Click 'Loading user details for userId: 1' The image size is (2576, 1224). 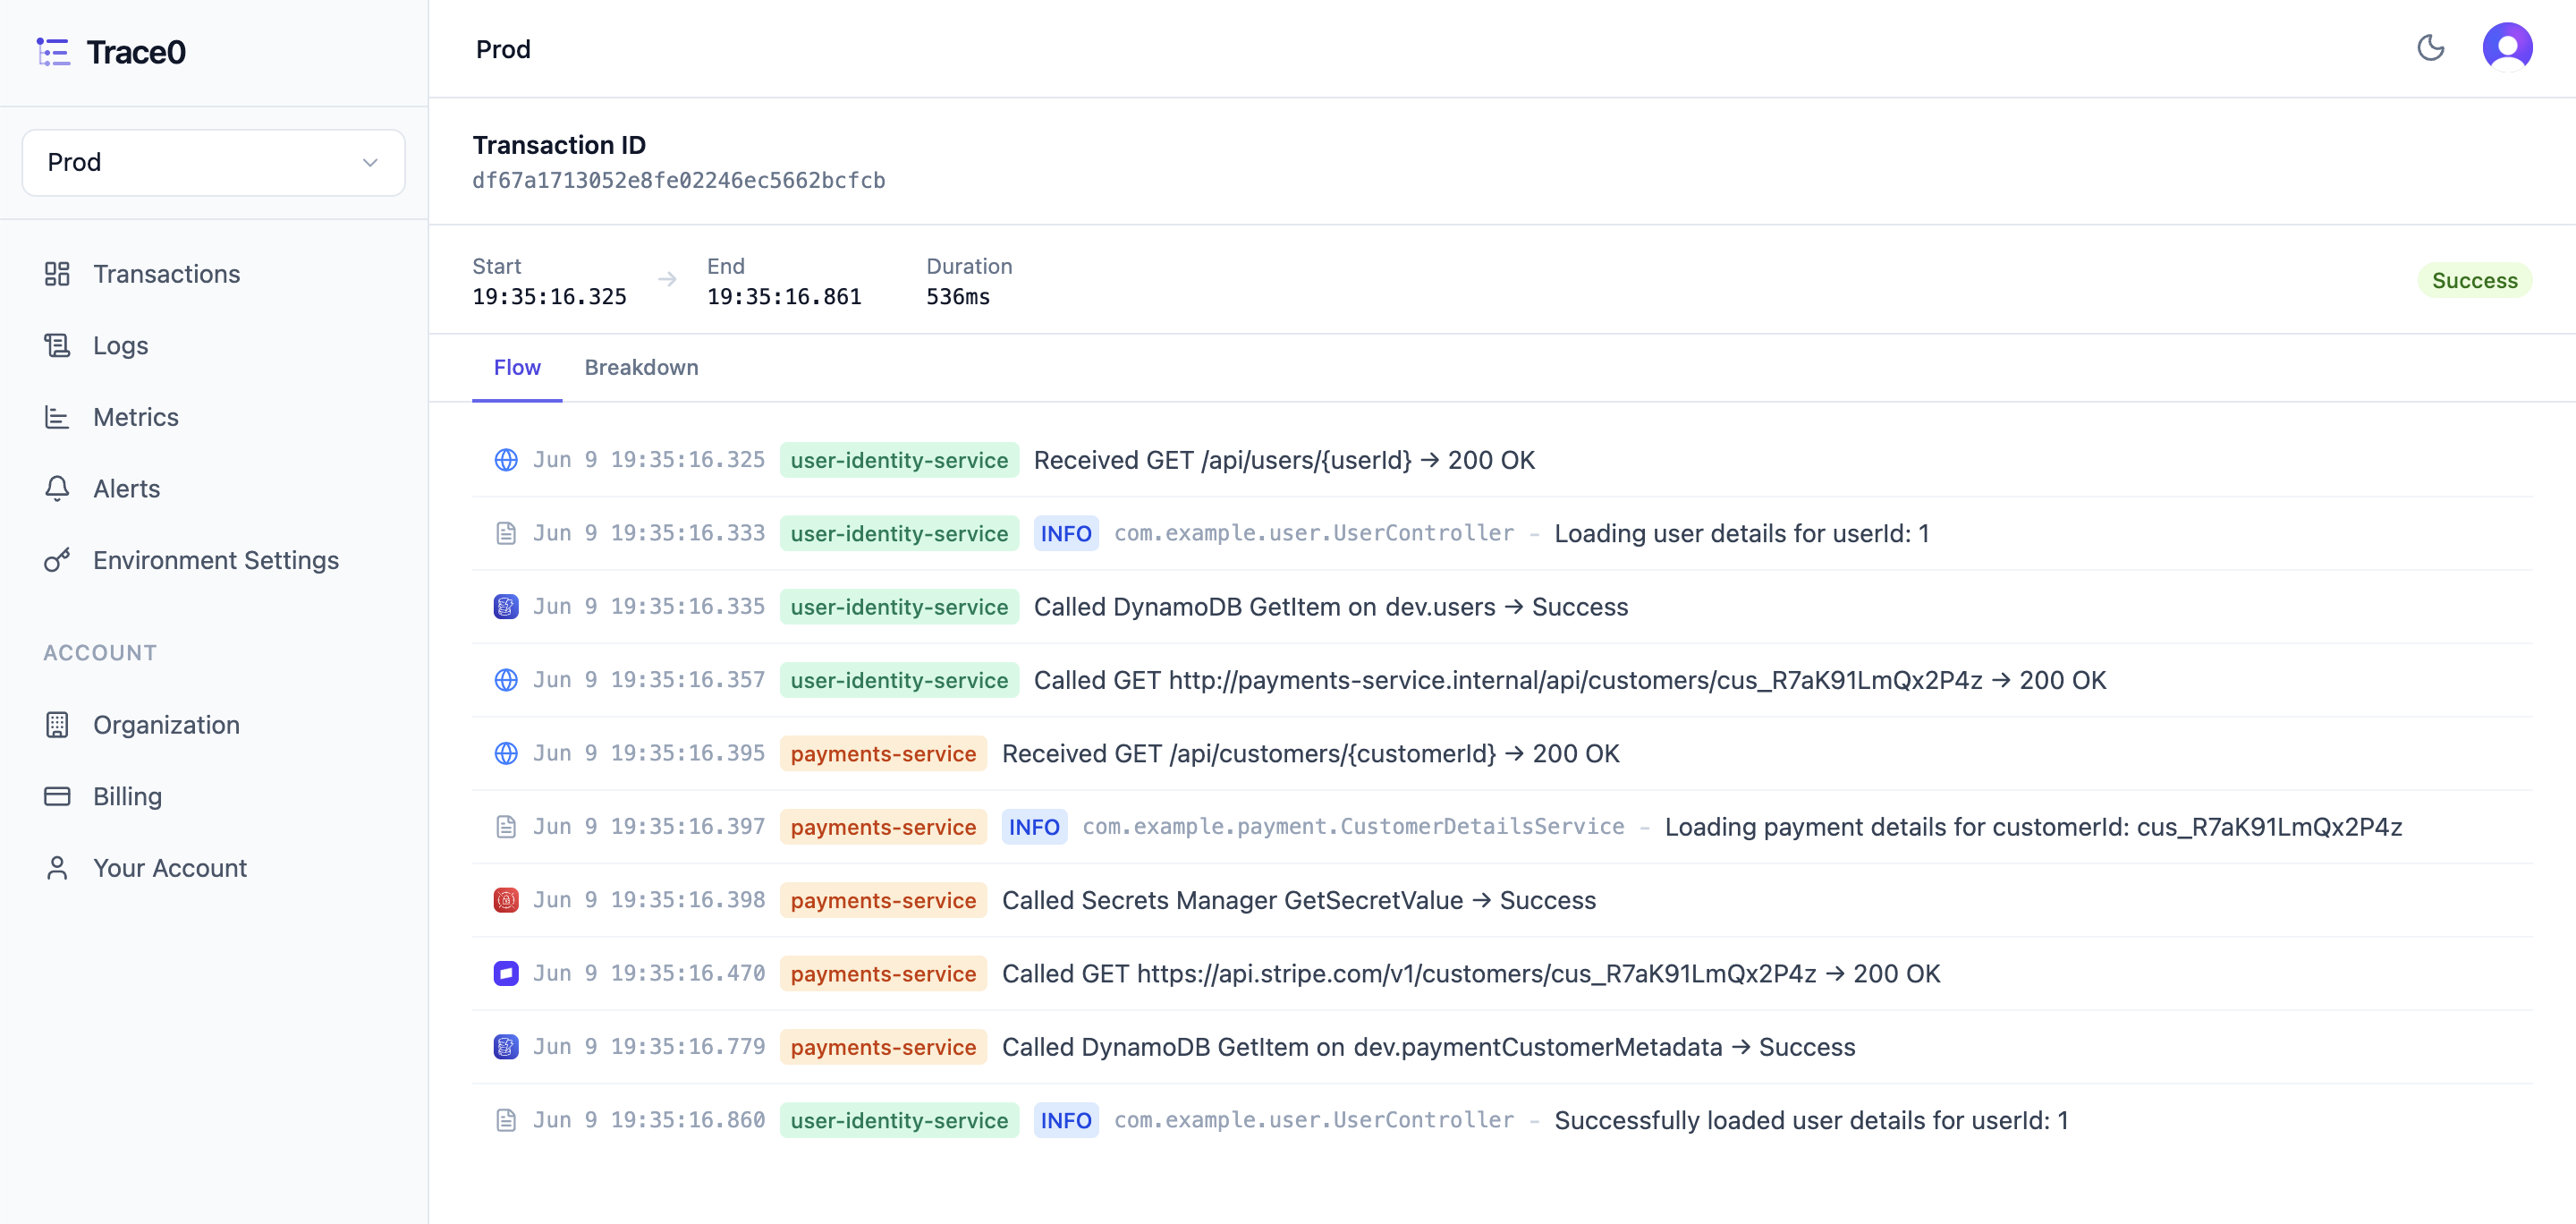(1742, 533)
